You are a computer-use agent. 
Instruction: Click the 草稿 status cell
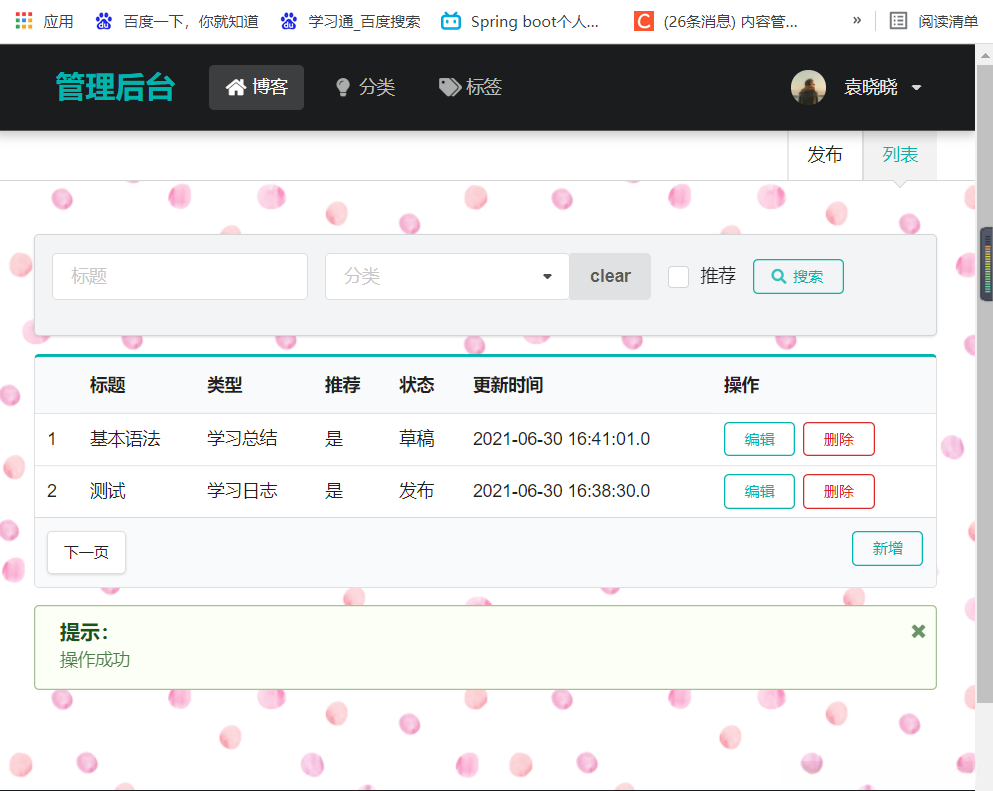click(x=416, y=439)
